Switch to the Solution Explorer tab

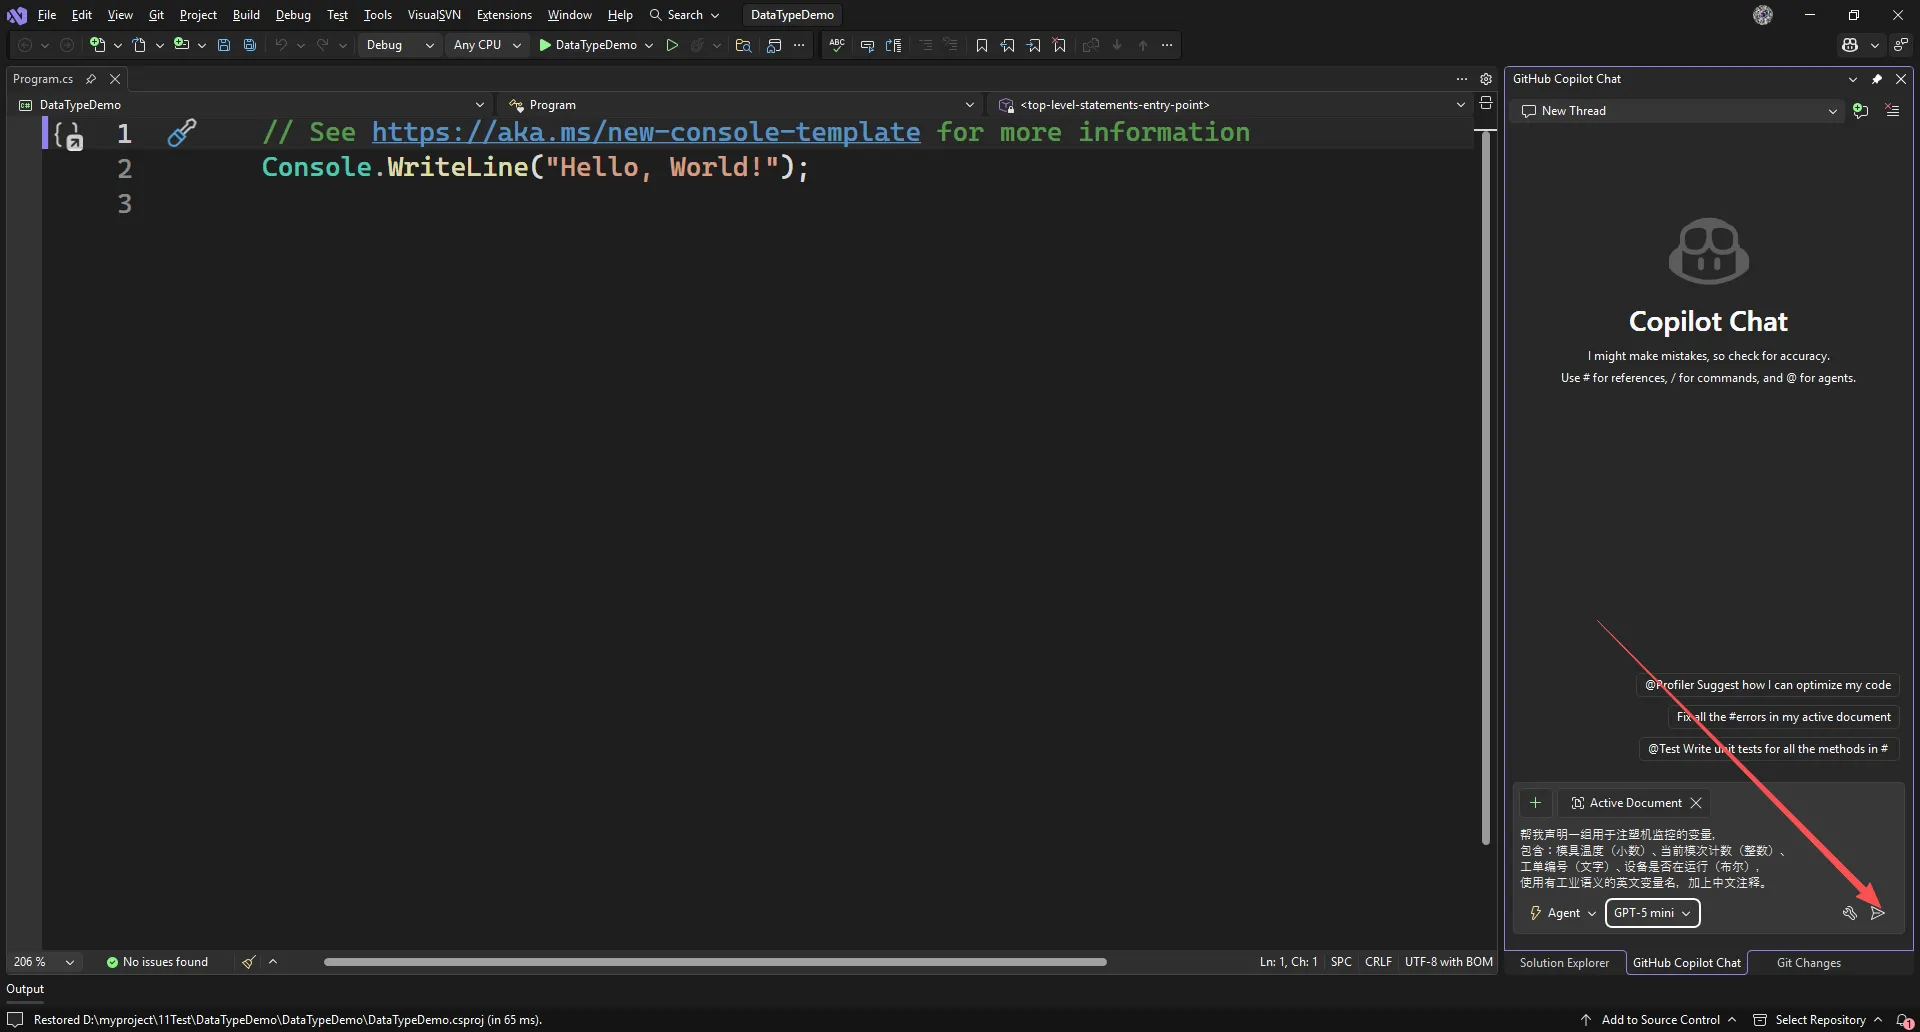[x=1564, y=963]
